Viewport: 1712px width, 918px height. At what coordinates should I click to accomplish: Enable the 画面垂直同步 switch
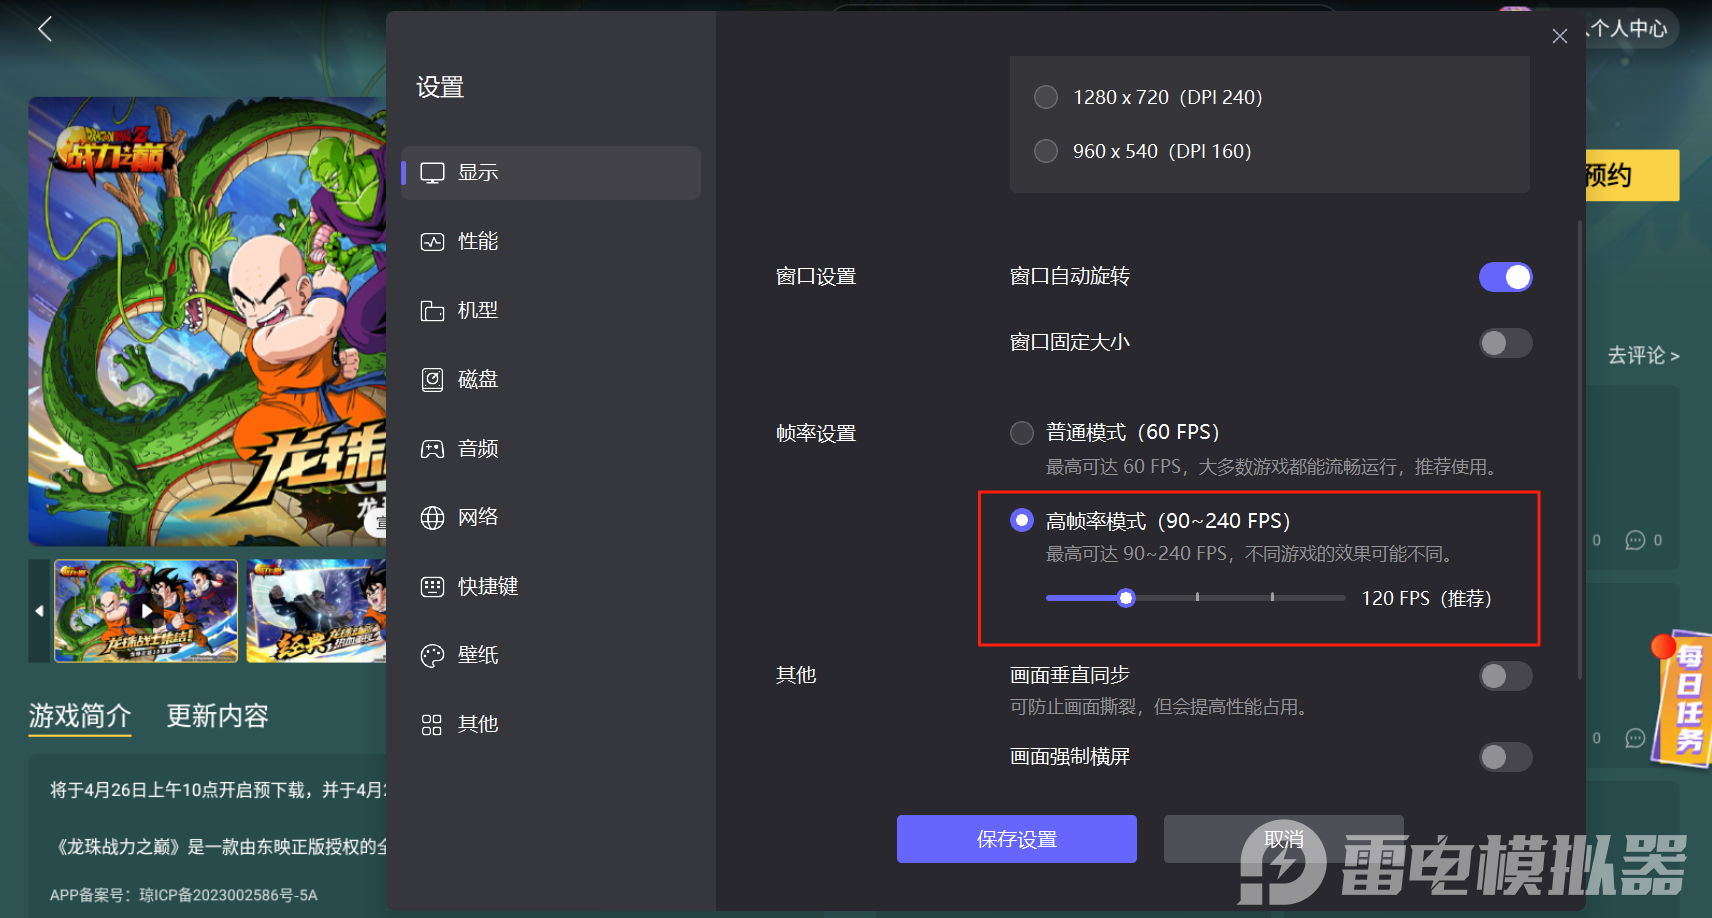pos(1506,676)
